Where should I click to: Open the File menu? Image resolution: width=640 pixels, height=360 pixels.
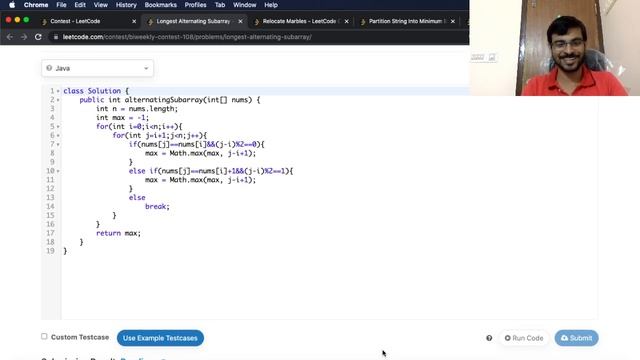click(61, 5)
